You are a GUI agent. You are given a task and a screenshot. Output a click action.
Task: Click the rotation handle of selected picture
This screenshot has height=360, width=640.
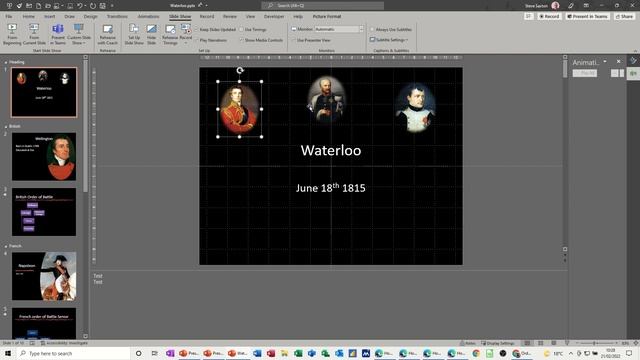click(240, 71)
